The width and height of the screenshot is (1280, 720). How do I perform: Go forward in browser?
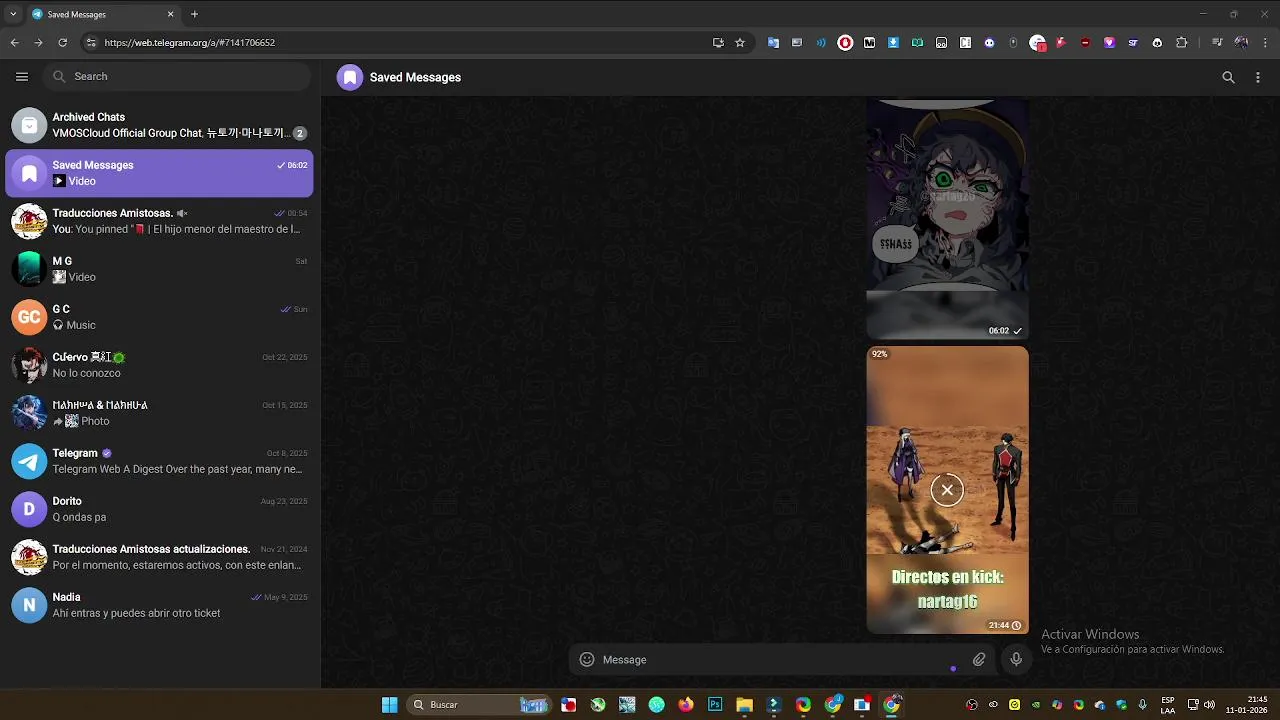pyautogui.click(x=38, y=42)
